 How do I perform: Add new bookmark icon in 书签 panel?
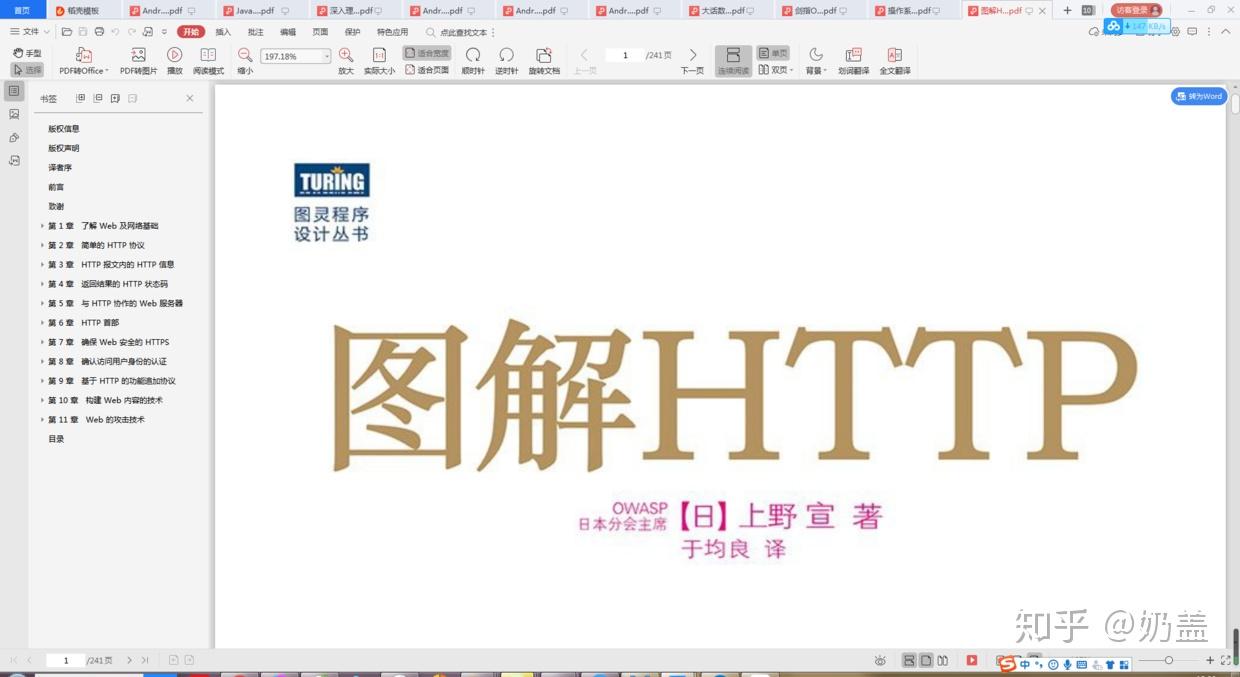[115, 98]
